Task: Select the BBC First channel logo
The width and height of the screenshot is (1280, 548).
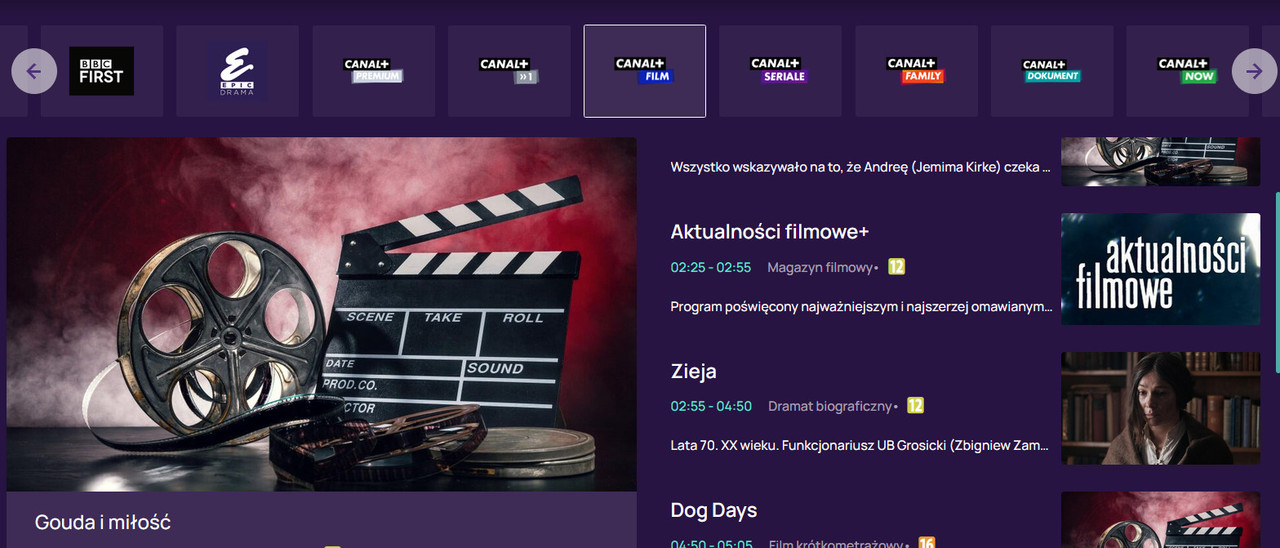Action: 101,71
